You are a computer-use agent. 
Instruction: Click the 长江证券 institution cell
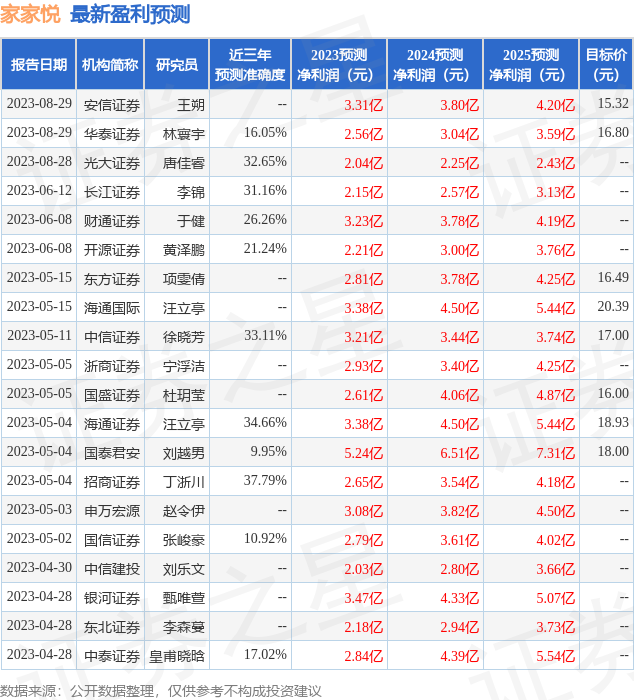point(112,192)
